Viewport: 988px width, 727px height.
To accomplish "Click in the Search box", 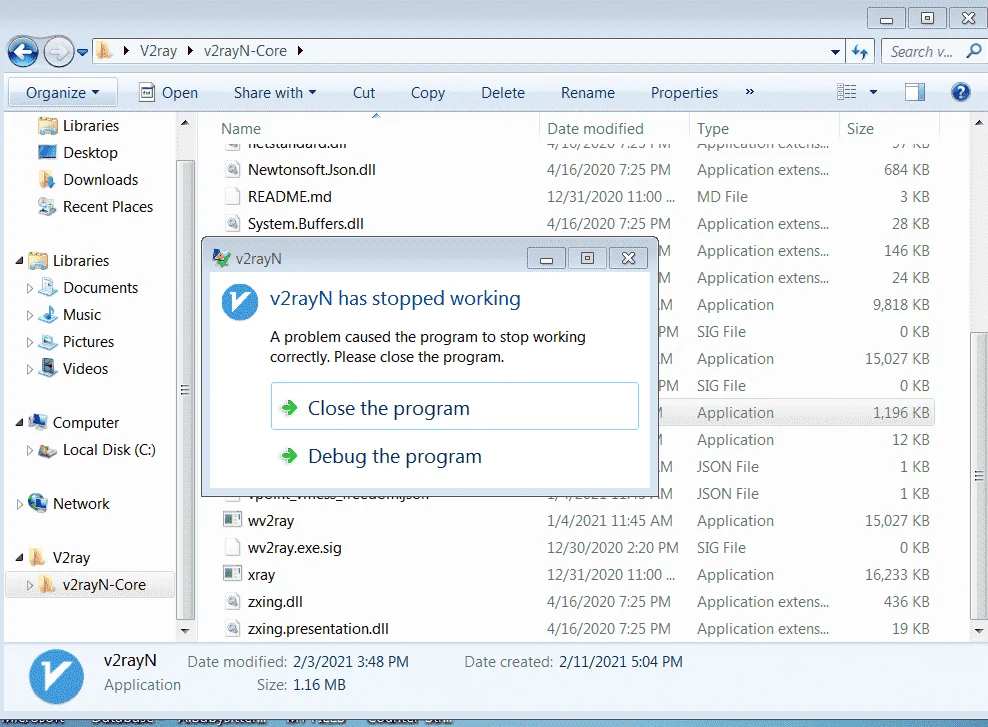I will pyautogui.click(x=921, y=52).
